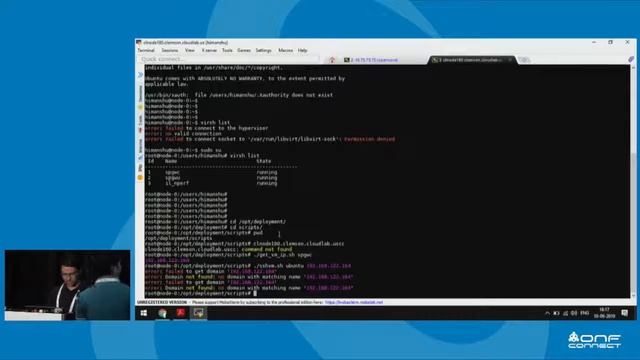640x360 pixels.
Task: Open the Home tab icon
Action: tap(332, 60)
